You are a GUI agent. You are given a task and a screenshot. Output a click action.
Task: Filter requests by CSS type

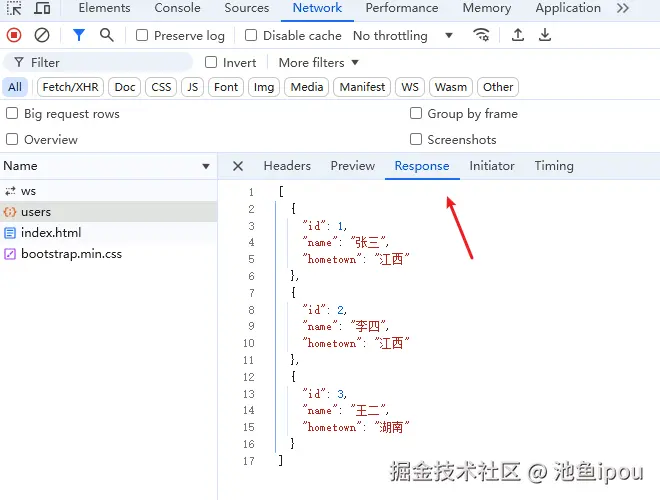pos(161,87)
